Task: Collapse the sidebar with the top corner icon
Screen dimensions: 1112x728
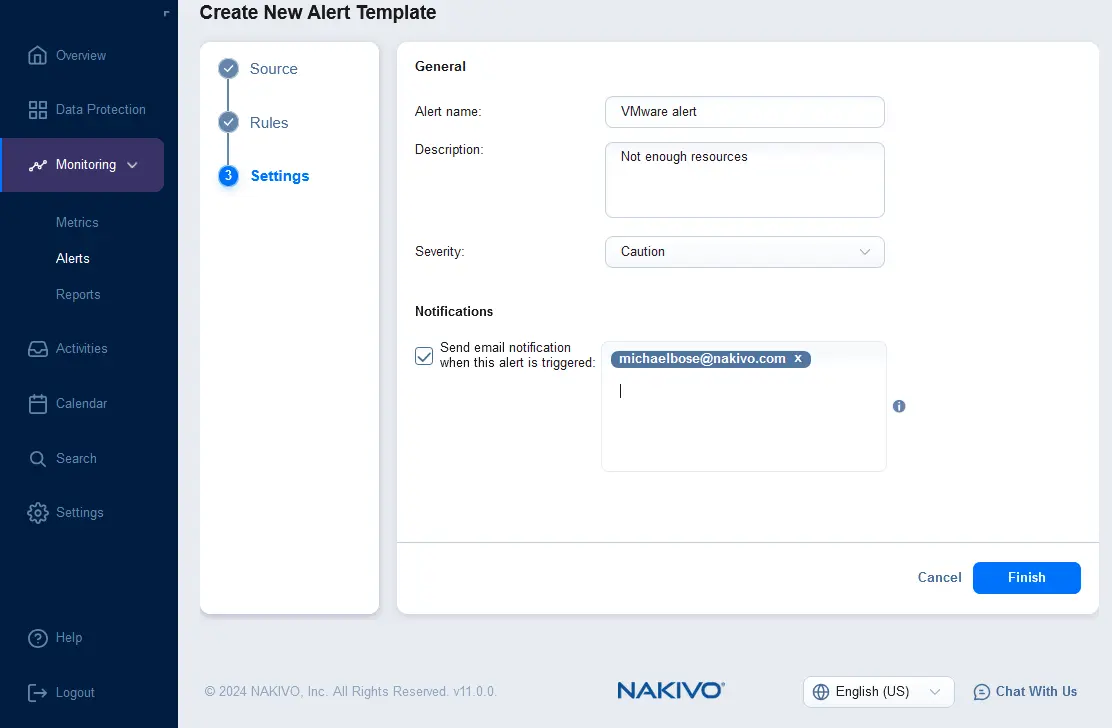Action: (x=167, y=13)
